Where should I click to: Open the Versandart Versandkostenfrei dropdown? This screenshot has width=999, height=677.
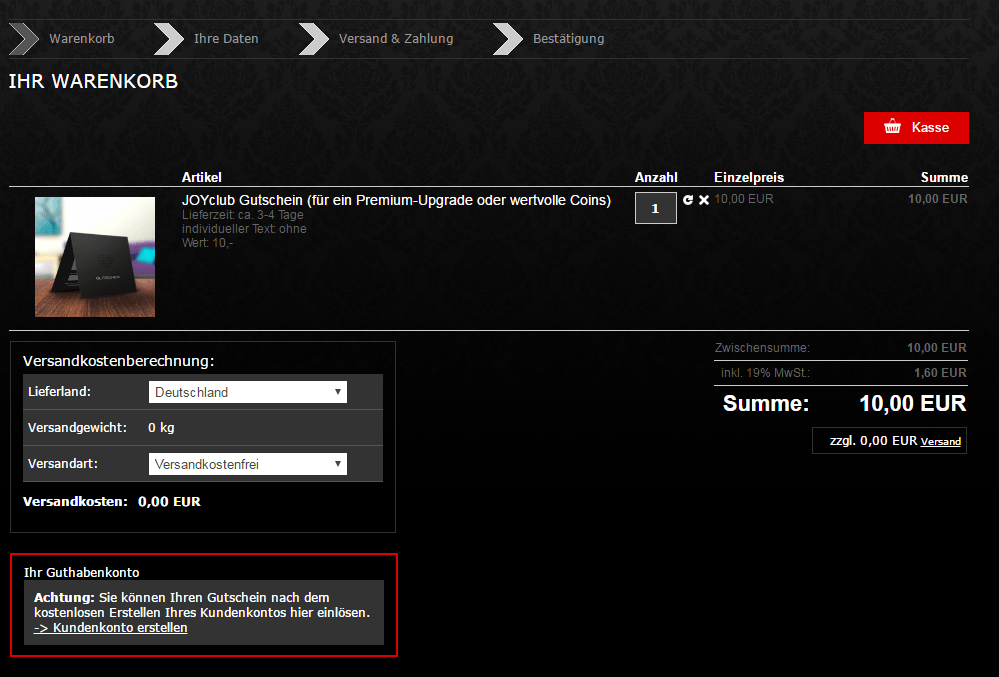point(248,464)
